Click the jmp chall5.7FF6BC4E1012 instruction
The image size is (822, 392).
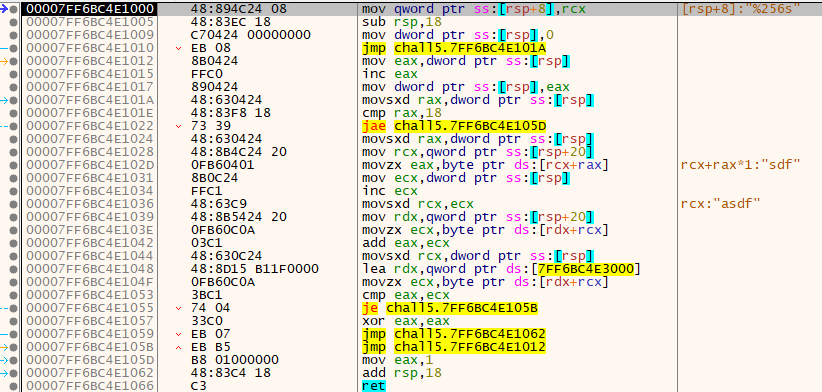click(x=453, y=347)
